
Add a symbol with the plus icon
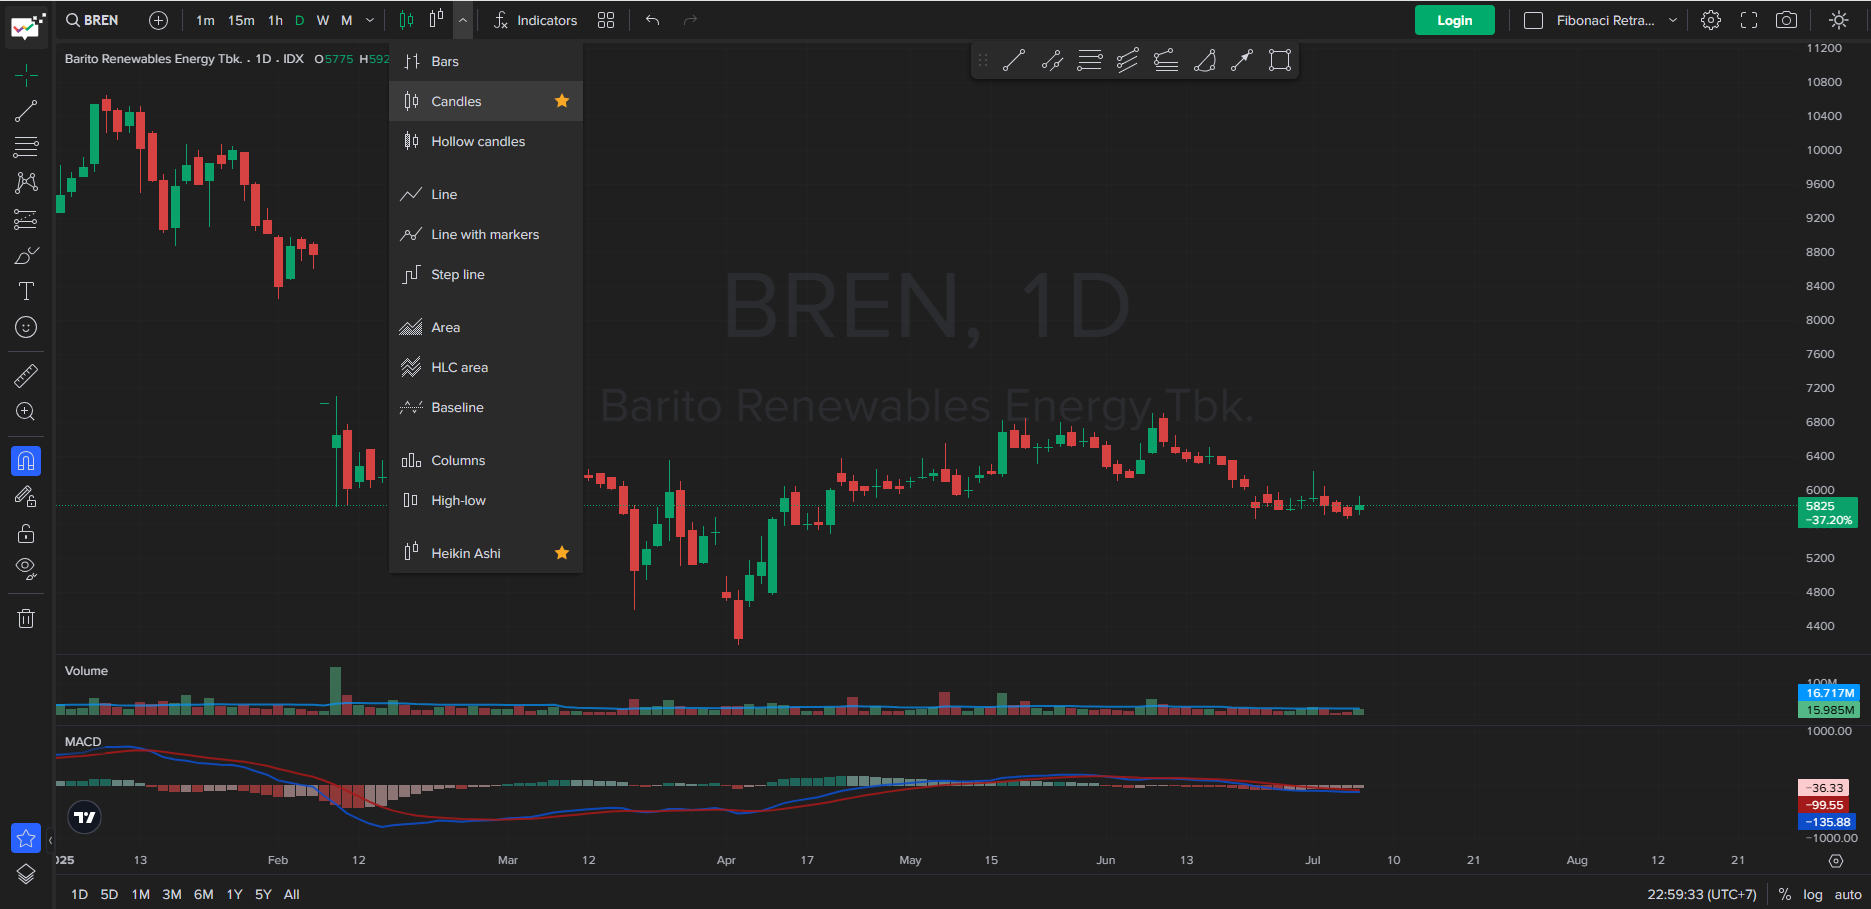click(158, 20)
